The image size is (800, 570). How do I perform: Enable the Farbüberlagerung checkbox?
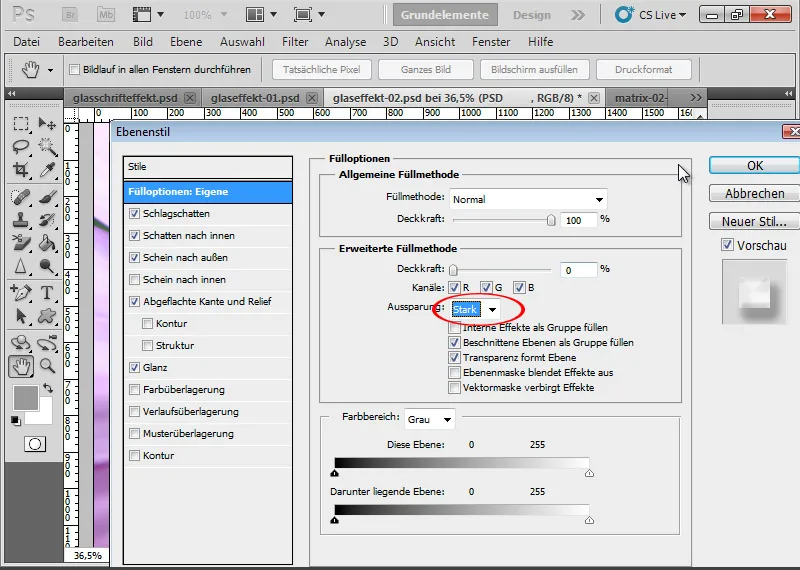[134, 389]
